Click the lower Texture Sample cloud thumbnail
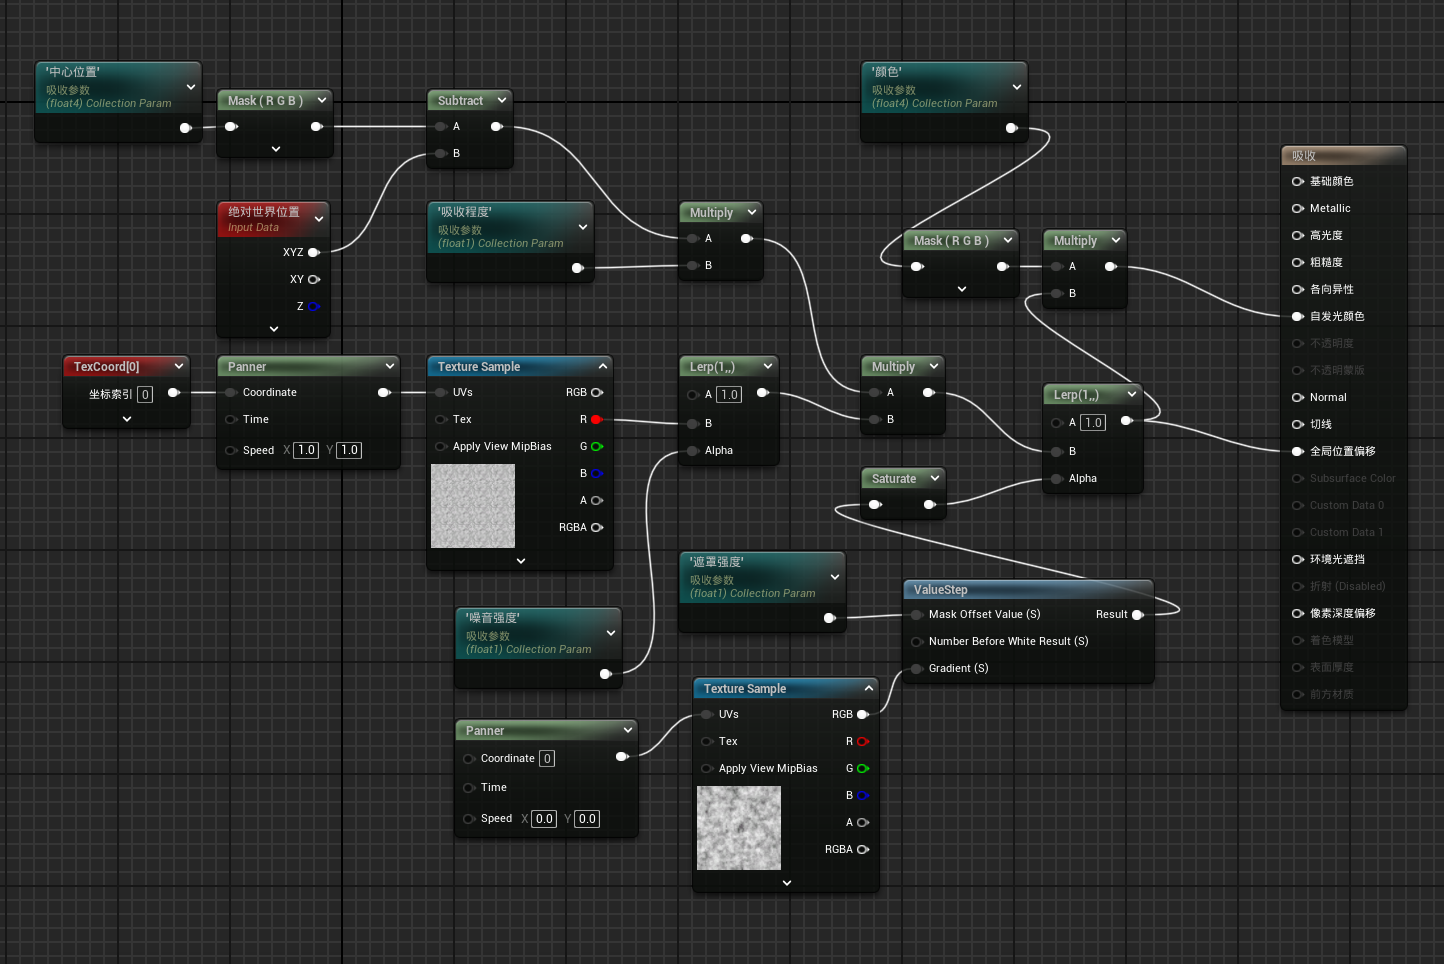Screen dimensions: 1444x964 (739, 828)
